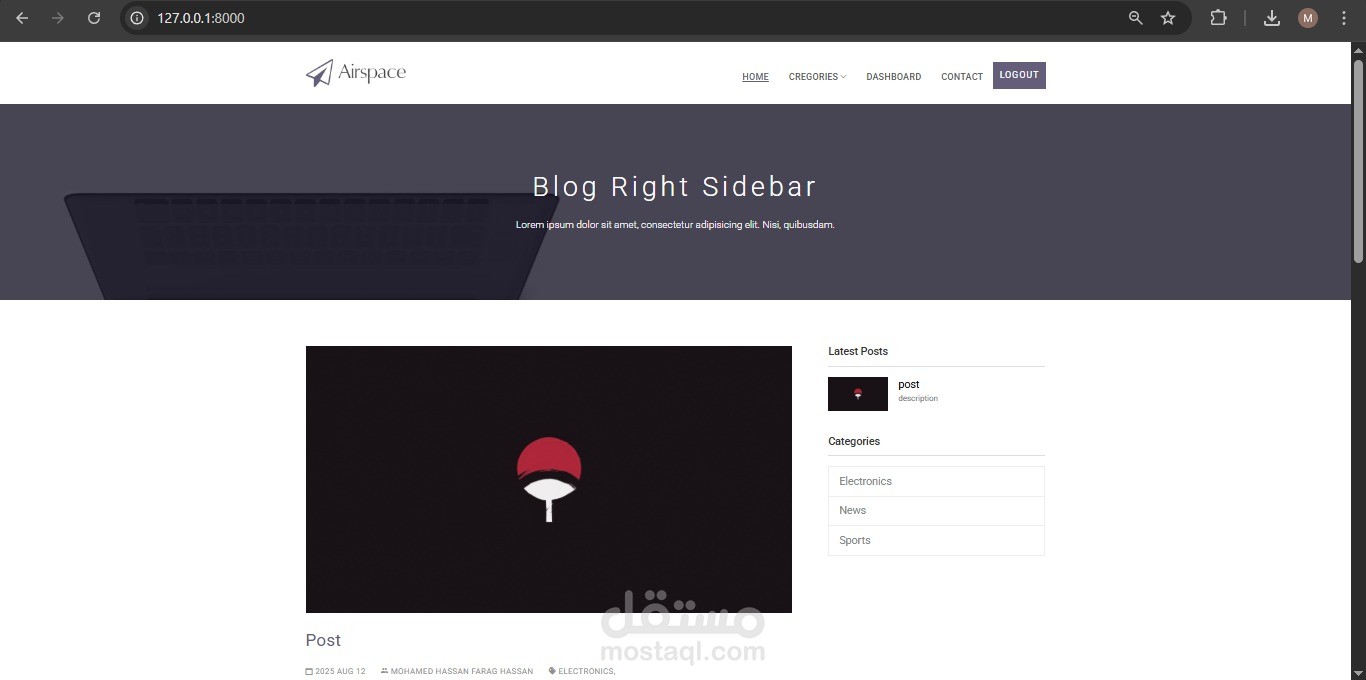Select the News category in sidebar
This screenshot has height=680, width=1366.
click(x=936, y=510)
